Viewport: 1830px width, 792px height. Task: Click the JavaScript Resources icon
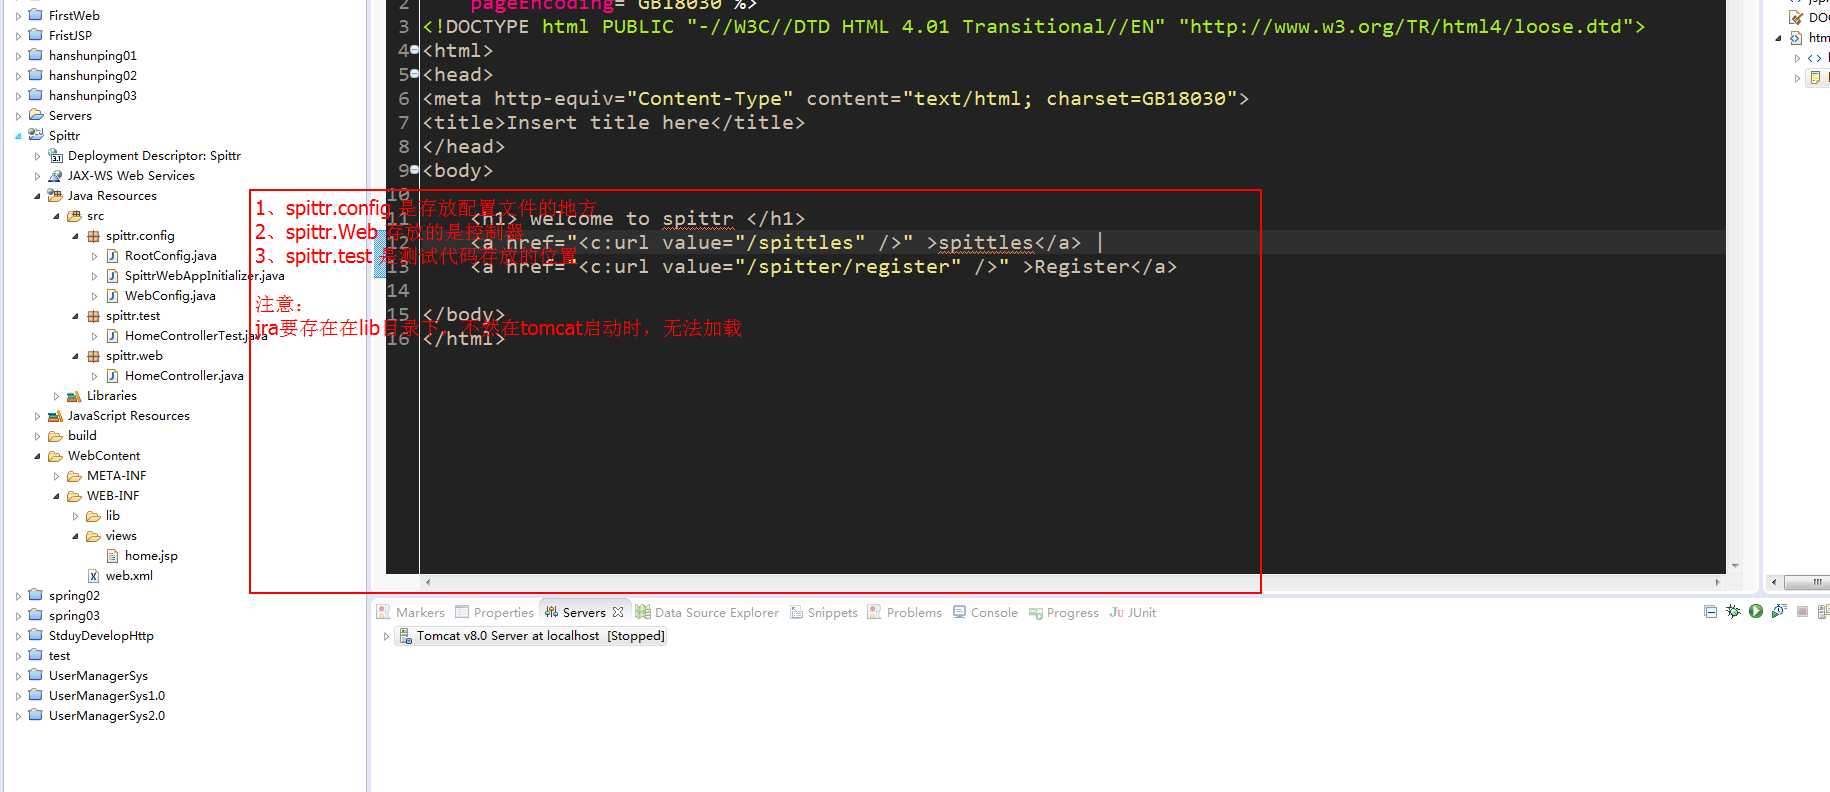coord(56,415)
